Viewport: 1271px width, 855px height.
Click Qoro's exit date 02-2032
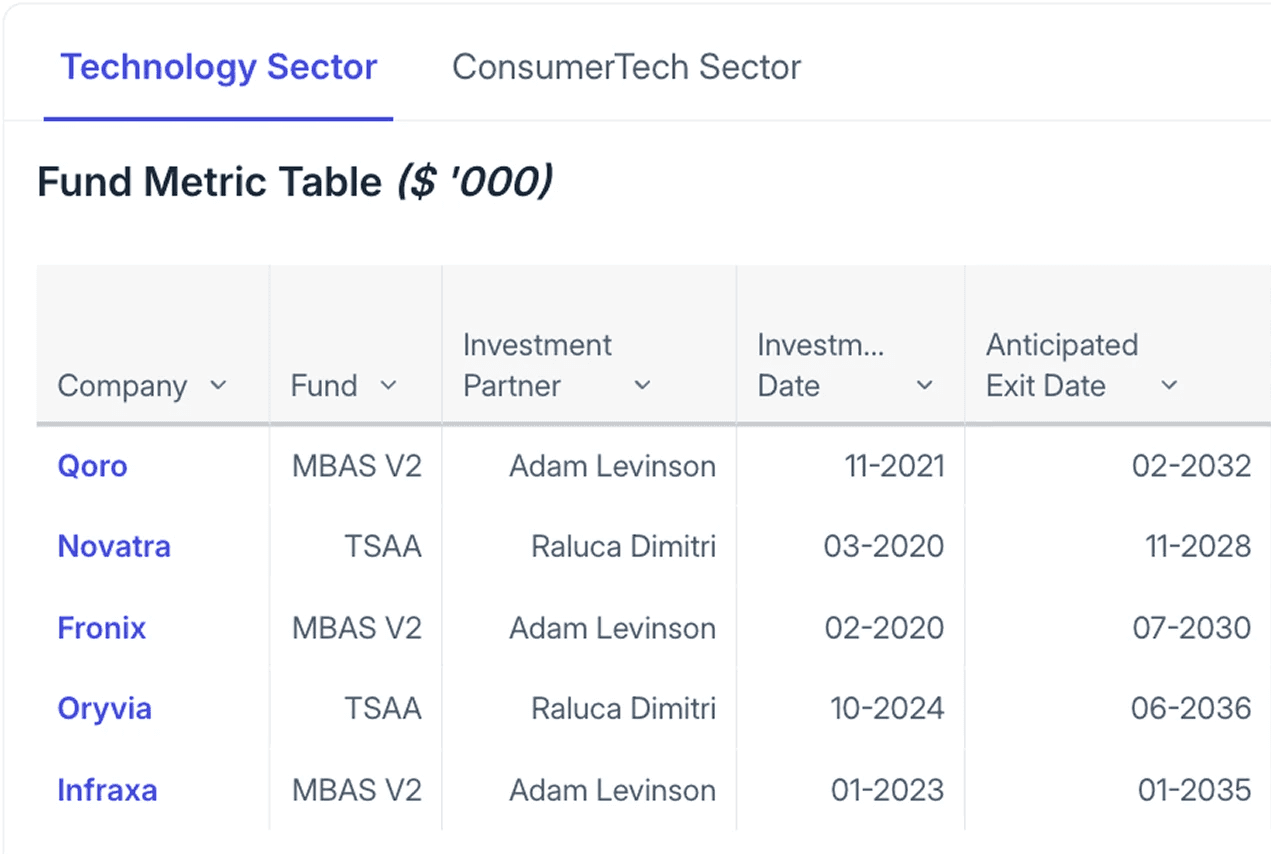click(1190, 466)
